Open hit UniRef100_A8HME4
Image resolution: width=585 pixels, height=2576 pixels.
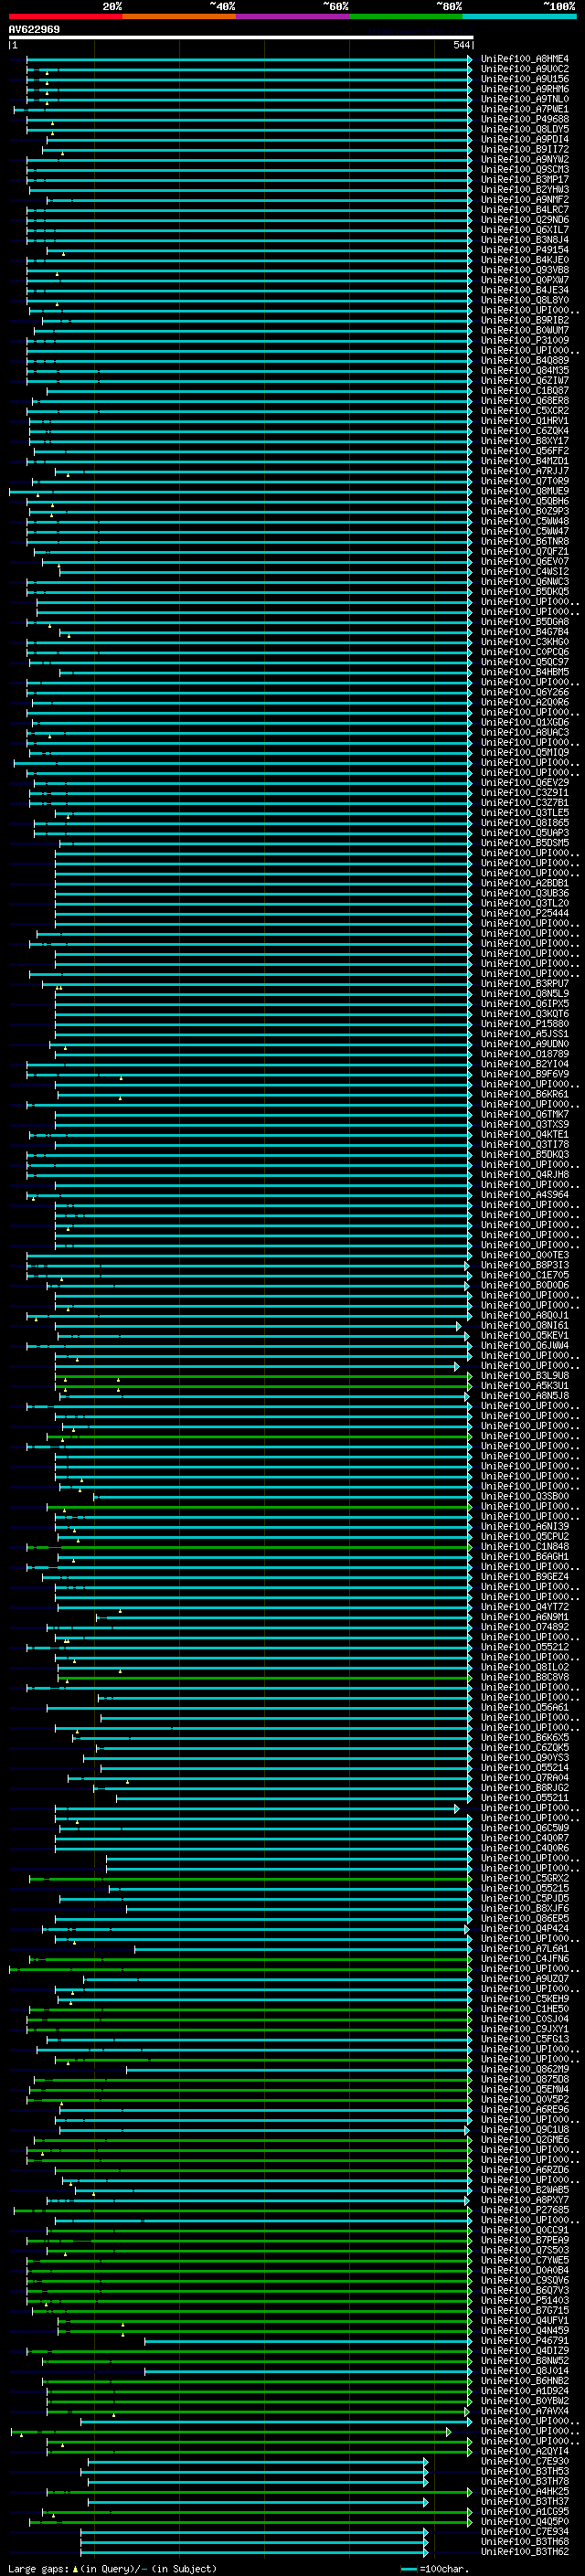tap(525, 59)
